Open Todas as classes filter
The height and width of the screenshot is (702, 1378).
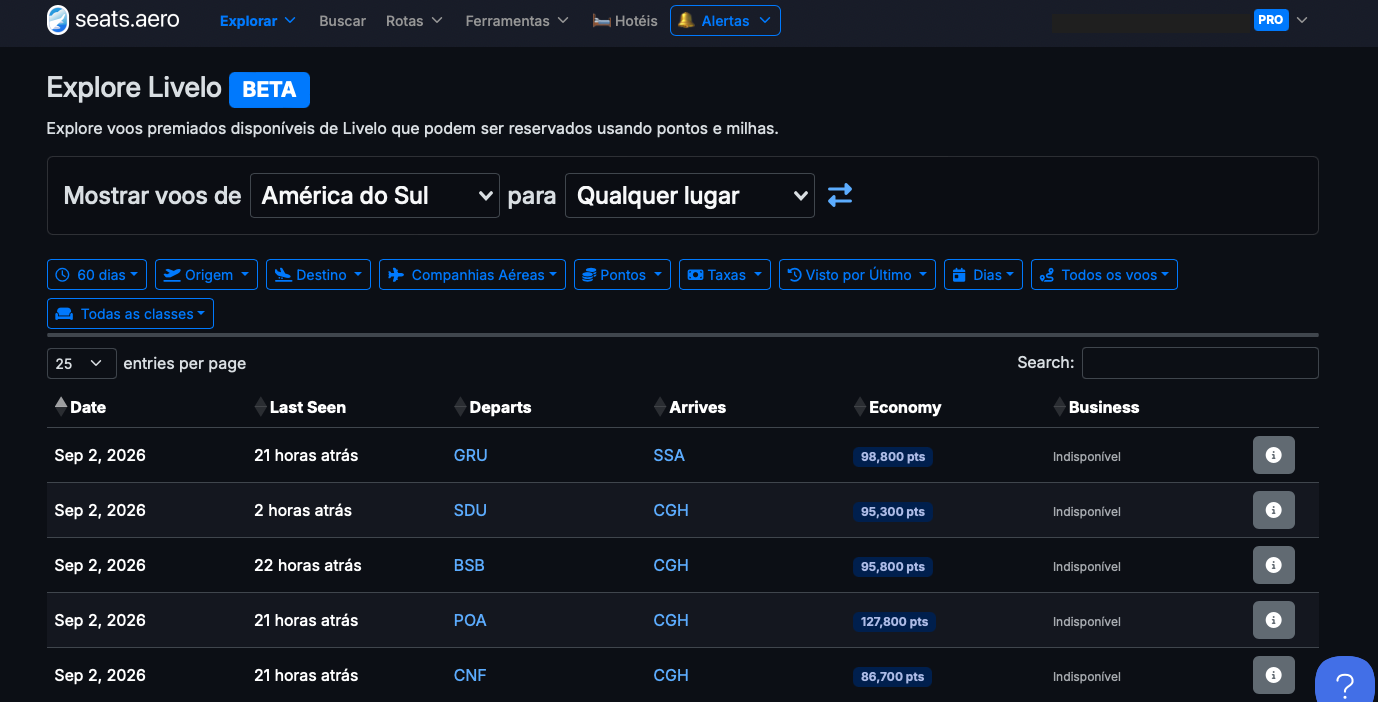(x=130, y=313)
